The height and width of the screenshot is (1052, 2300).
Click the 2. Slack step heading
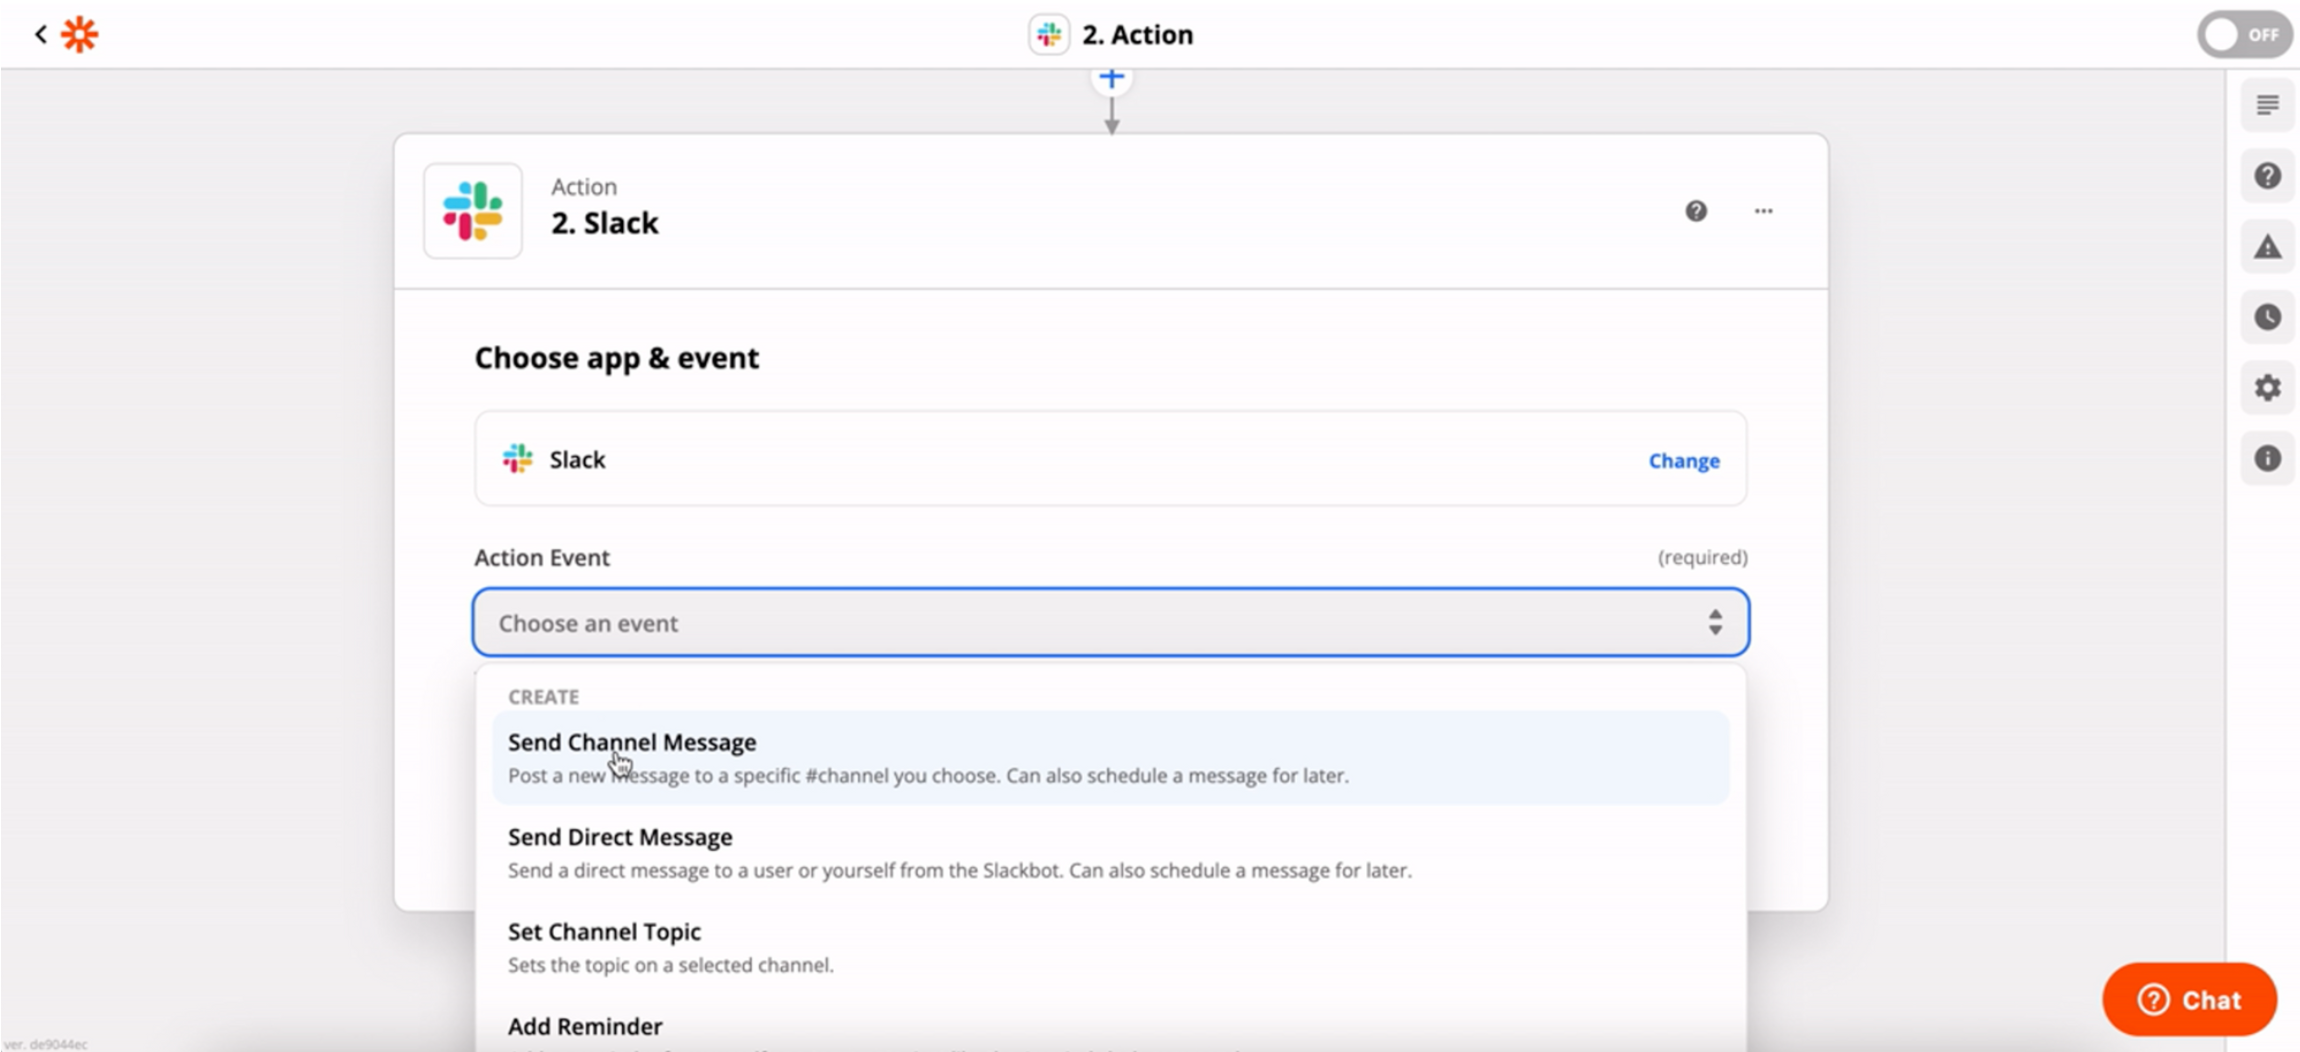604,223
